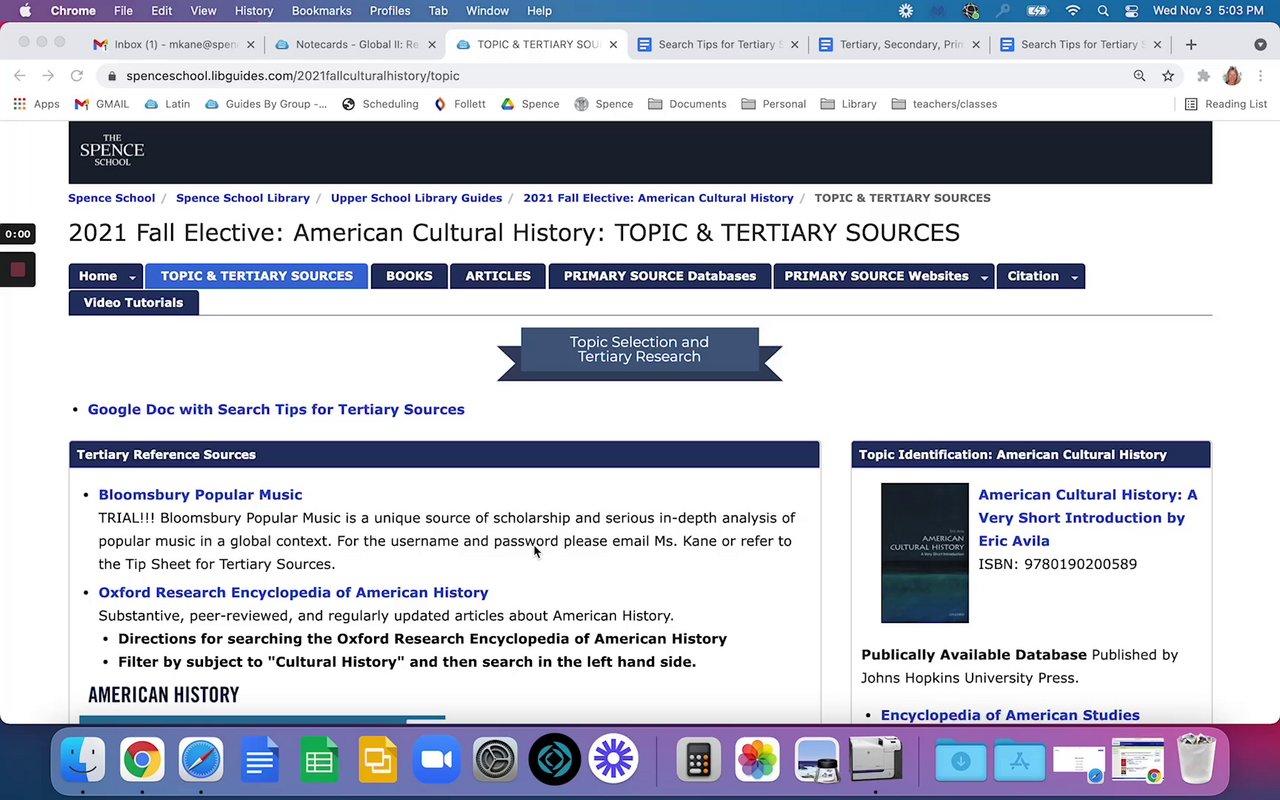Open the Trash in the dock
1280x800 pixels.
tap(1196, 760)
